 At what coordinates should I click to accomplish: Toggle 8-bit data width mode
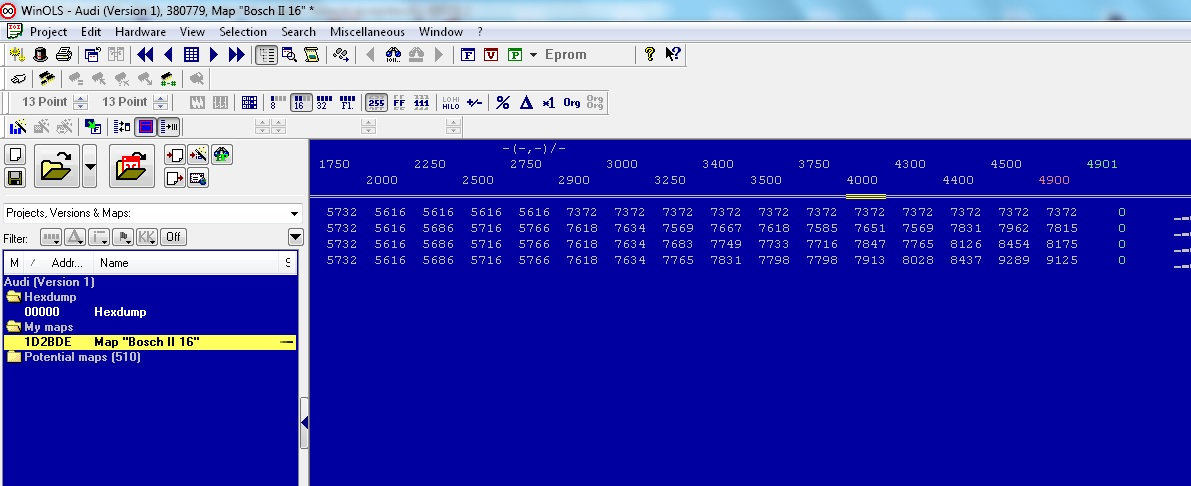pyautogui.click(x=275, y=102)
